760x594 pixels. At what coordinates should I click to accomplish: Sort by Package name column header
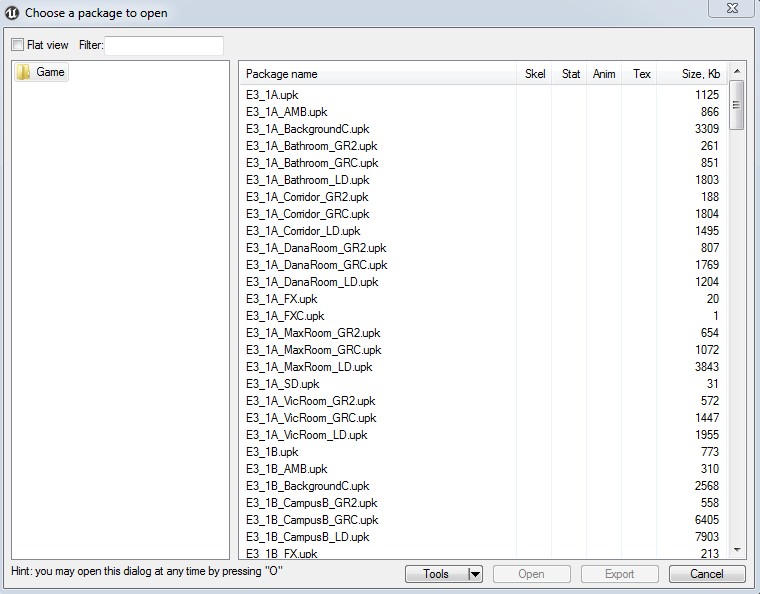pyautogui.click(x=378, y=74)
